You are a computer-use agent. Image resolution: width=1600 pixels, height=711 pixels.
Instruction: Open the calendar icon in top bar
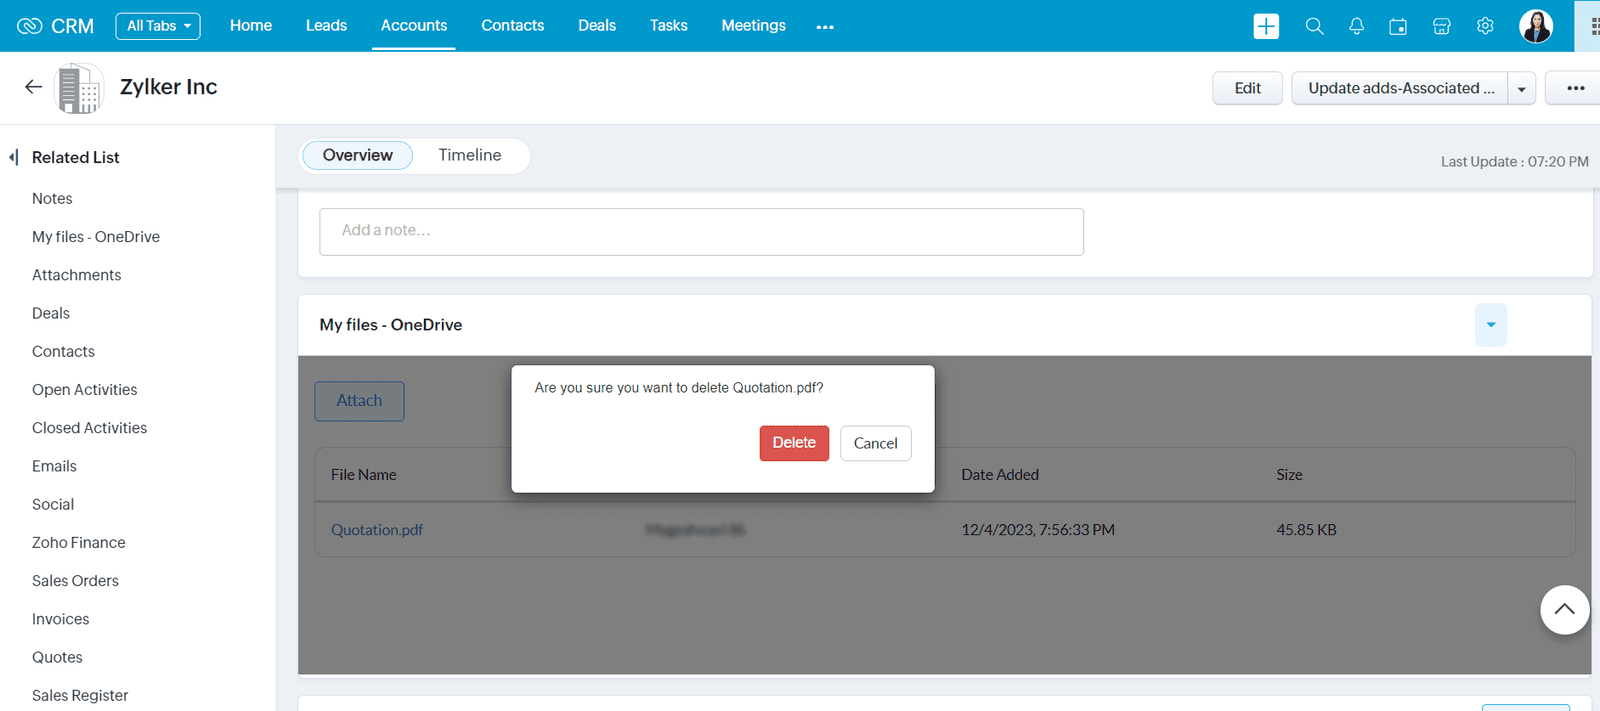pyautogui.click(x=1398, y=26)
